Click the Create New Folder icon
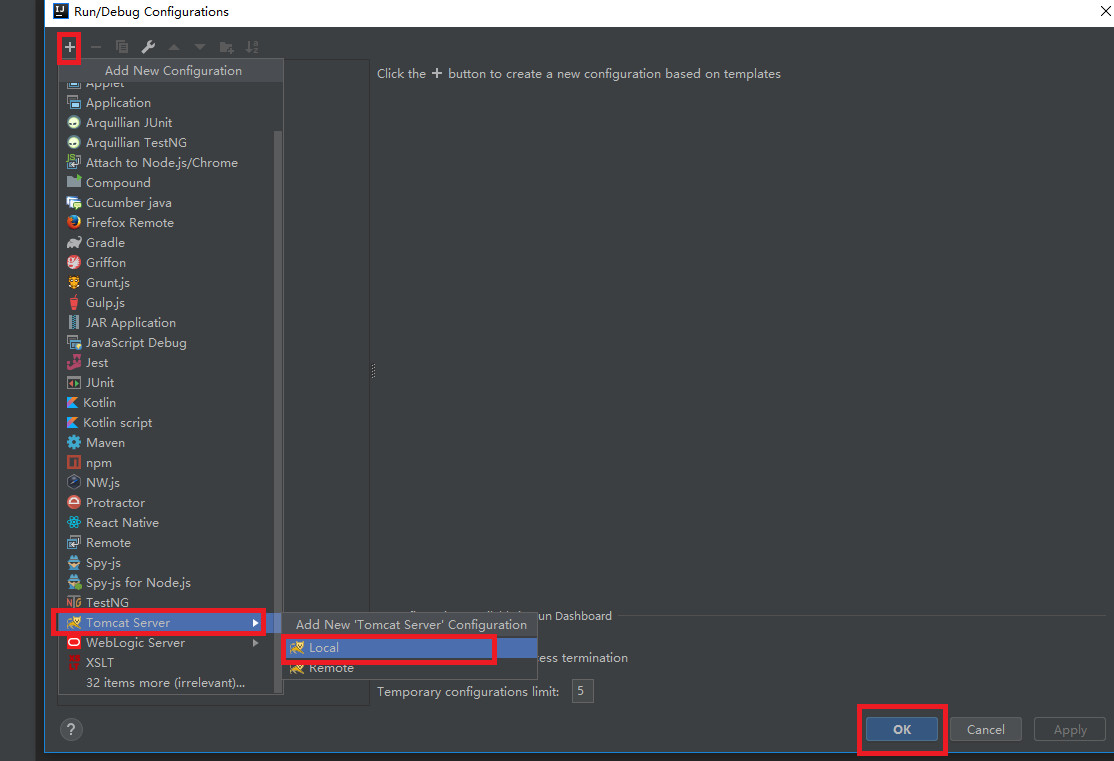 (x=227, y=48)
